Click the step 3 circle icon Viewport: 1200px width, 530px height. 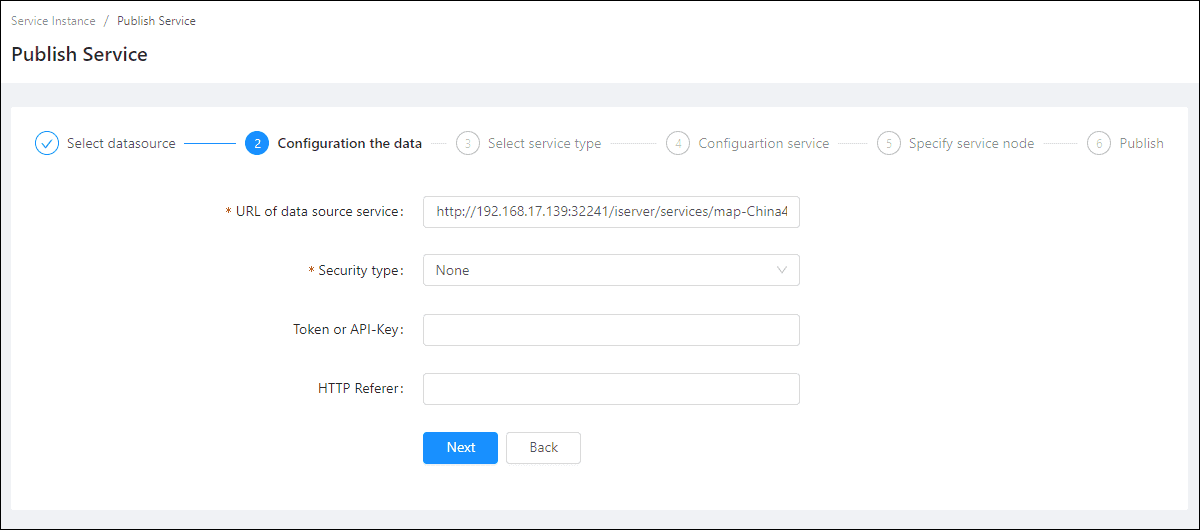[467, 143]
